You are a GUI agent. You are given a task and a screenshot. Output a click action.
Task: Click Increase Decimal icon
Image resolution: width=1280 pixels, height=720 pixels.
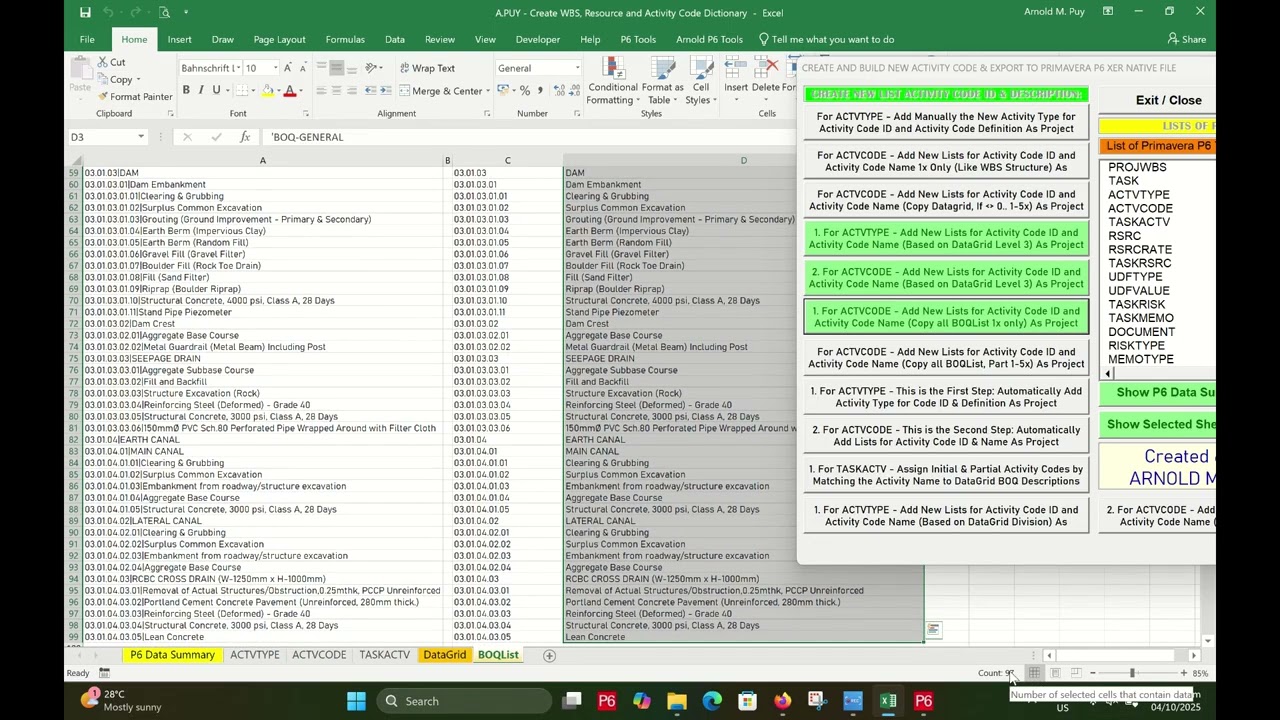pyautogui.click(x=557, y=91)
